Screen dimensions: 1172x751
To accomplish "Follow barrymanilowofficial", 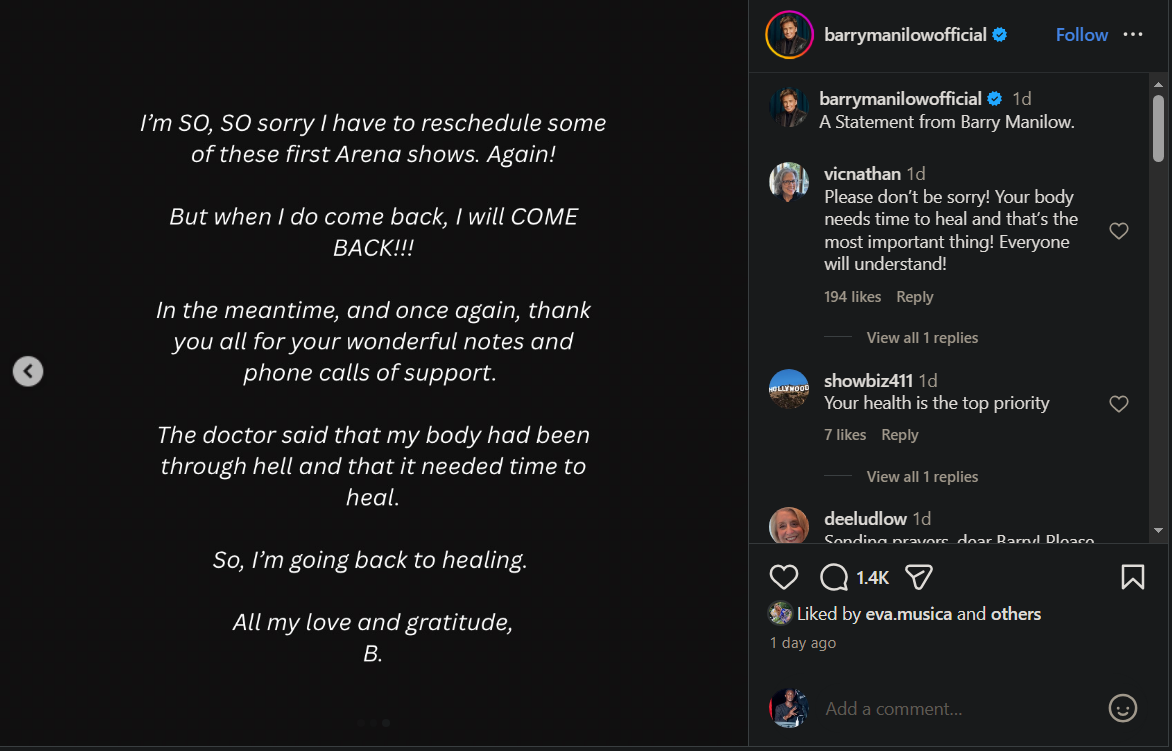I will coord(1081,35).
